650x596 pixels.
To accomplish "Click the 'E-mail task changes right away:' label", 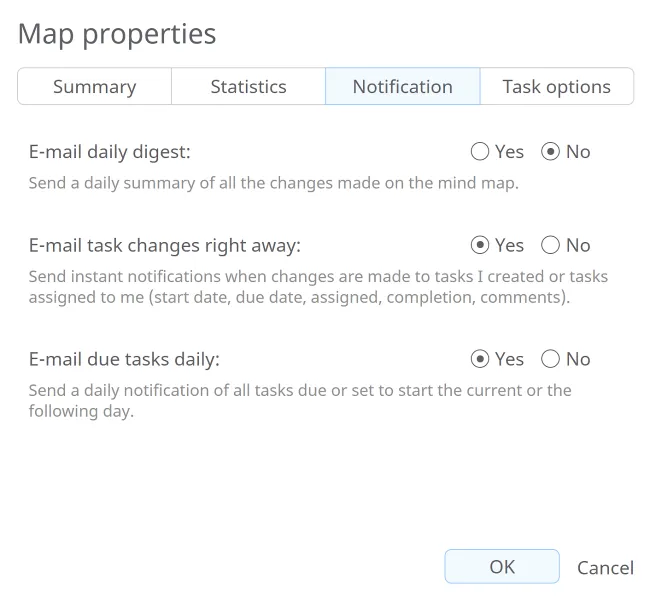I will (164, 245).
